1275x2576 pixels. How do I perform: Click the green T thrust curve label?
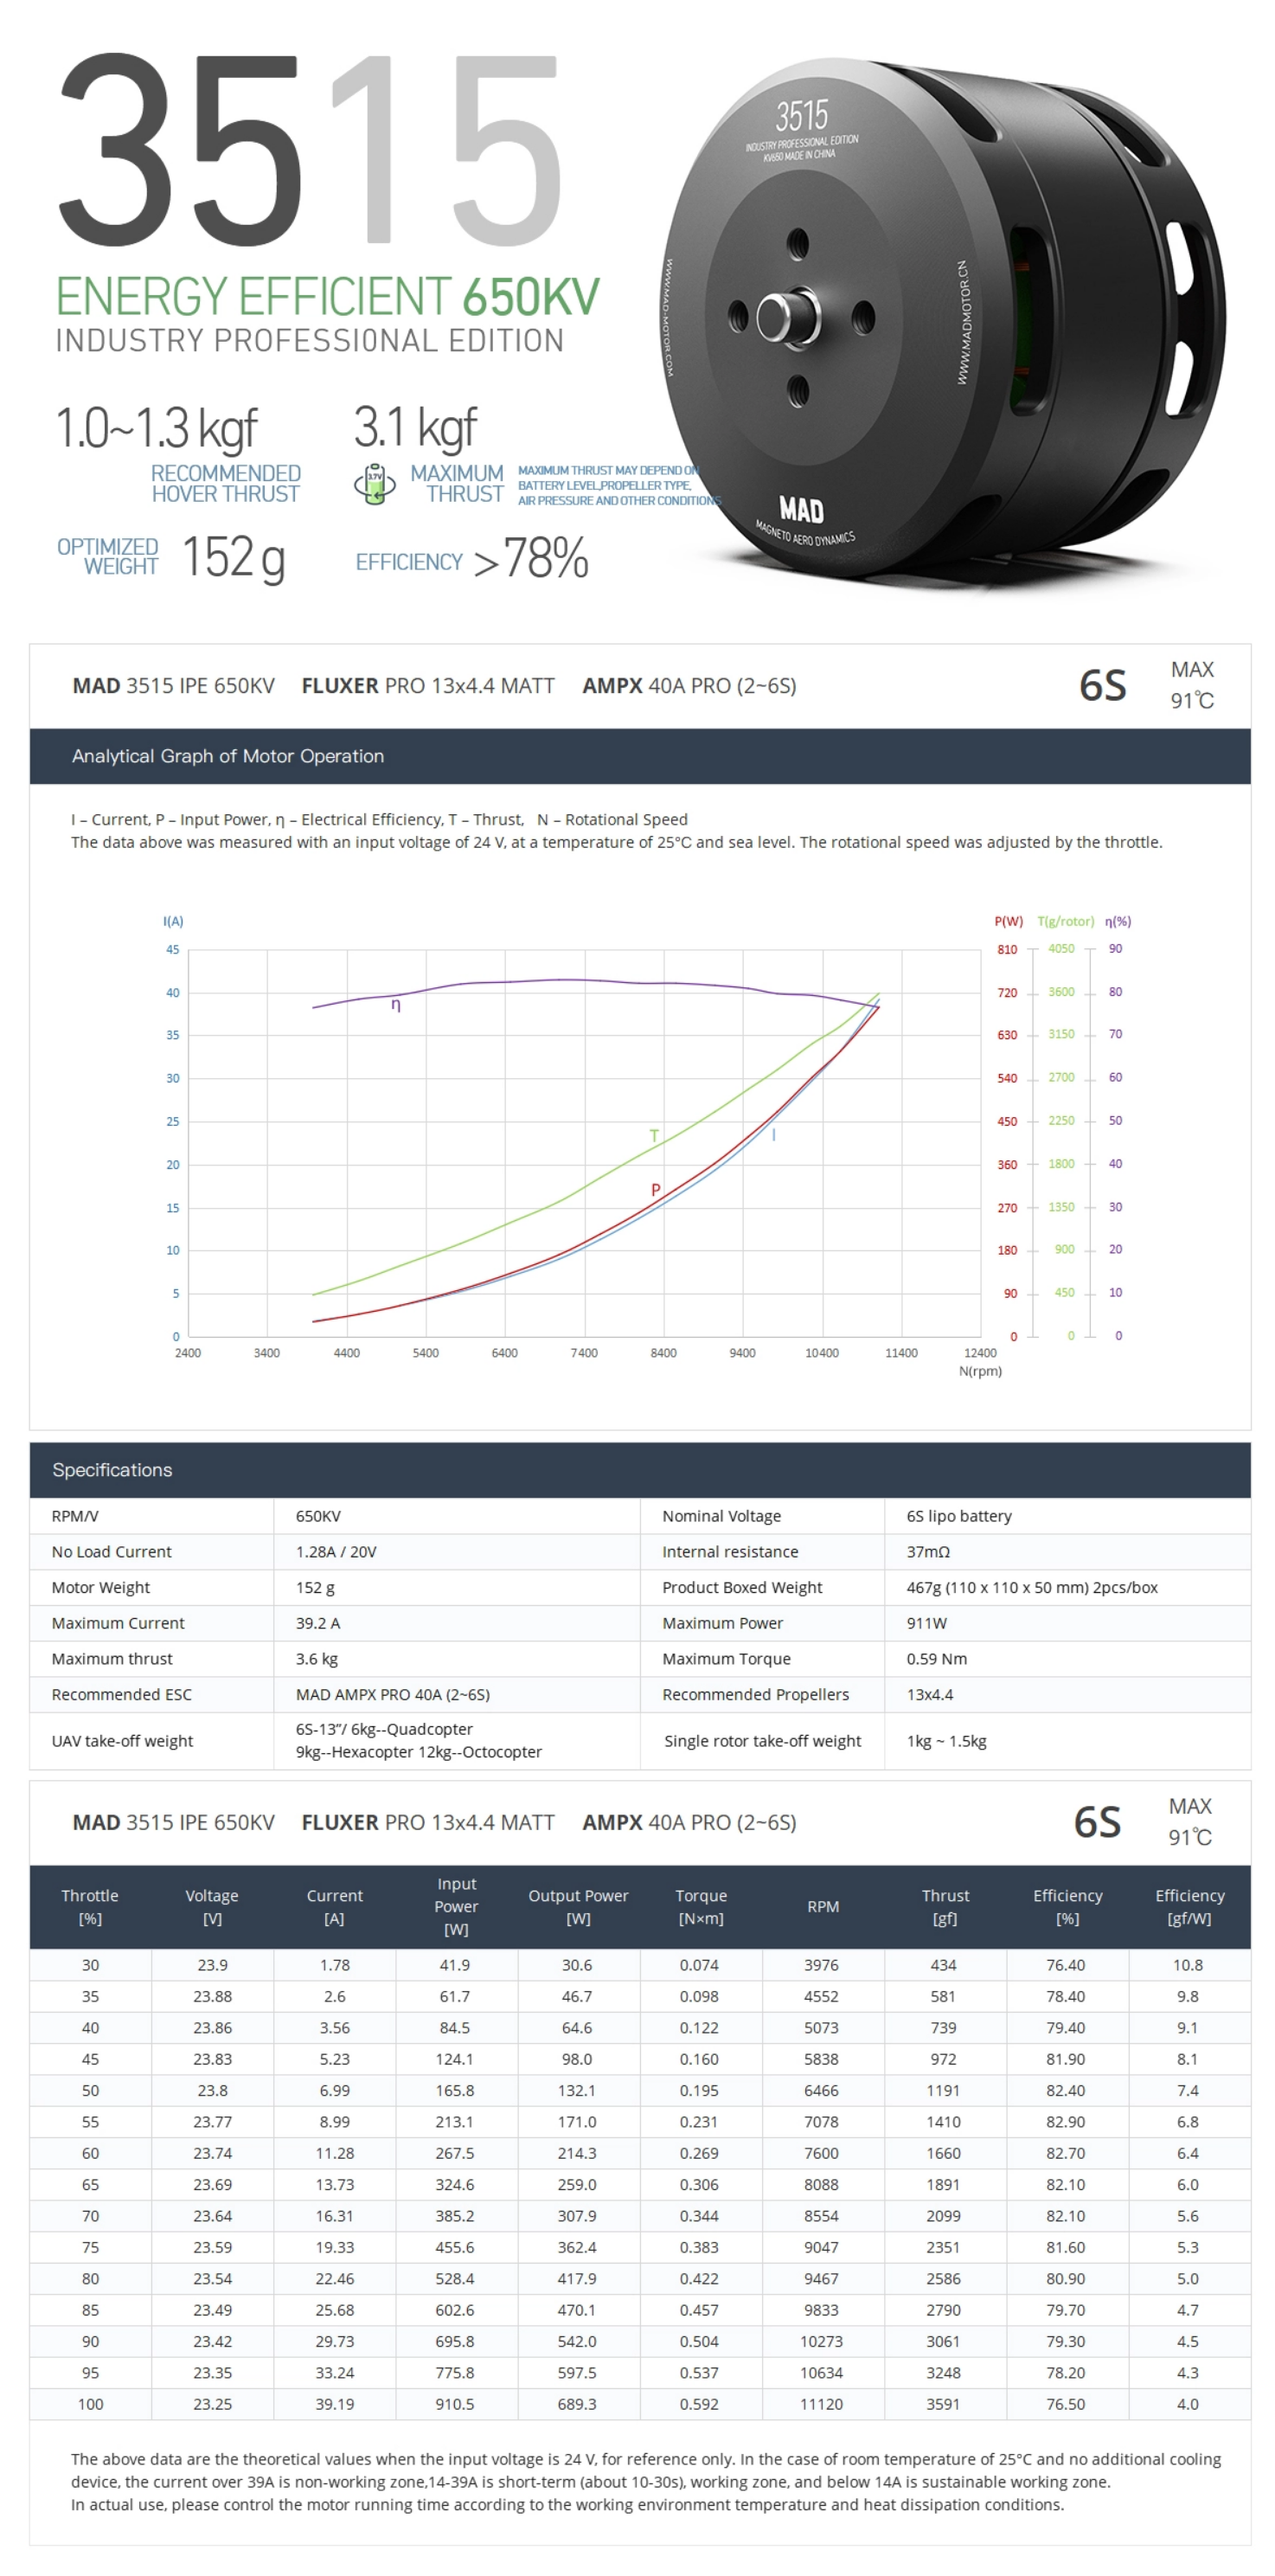click(654, 1136)
